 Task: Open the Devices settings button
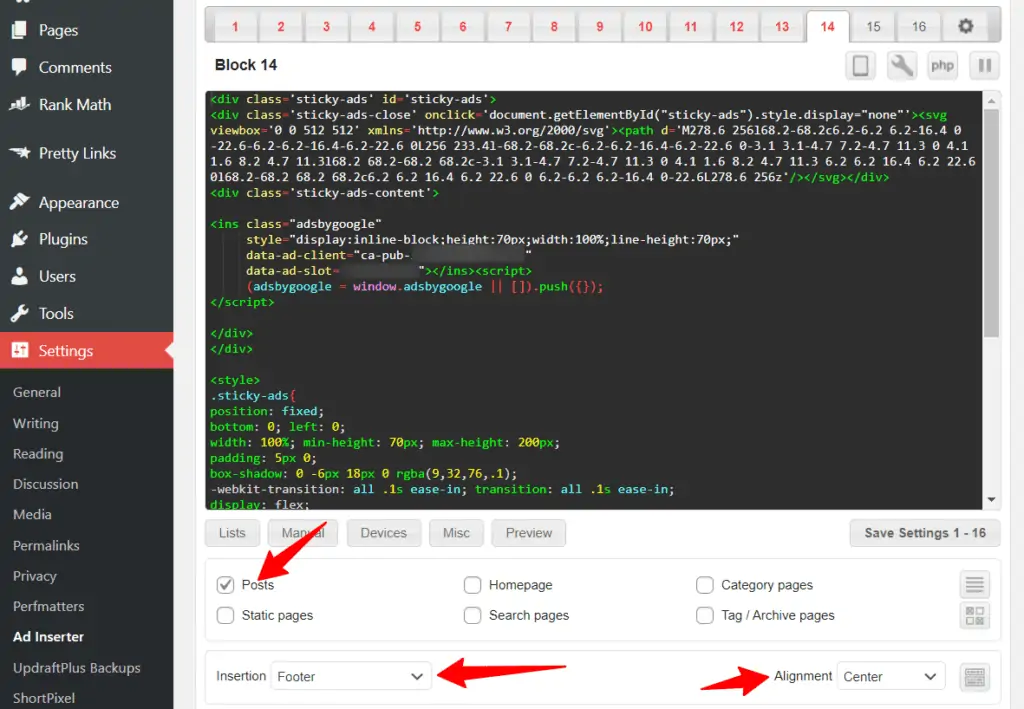click(x=383, y=533)
